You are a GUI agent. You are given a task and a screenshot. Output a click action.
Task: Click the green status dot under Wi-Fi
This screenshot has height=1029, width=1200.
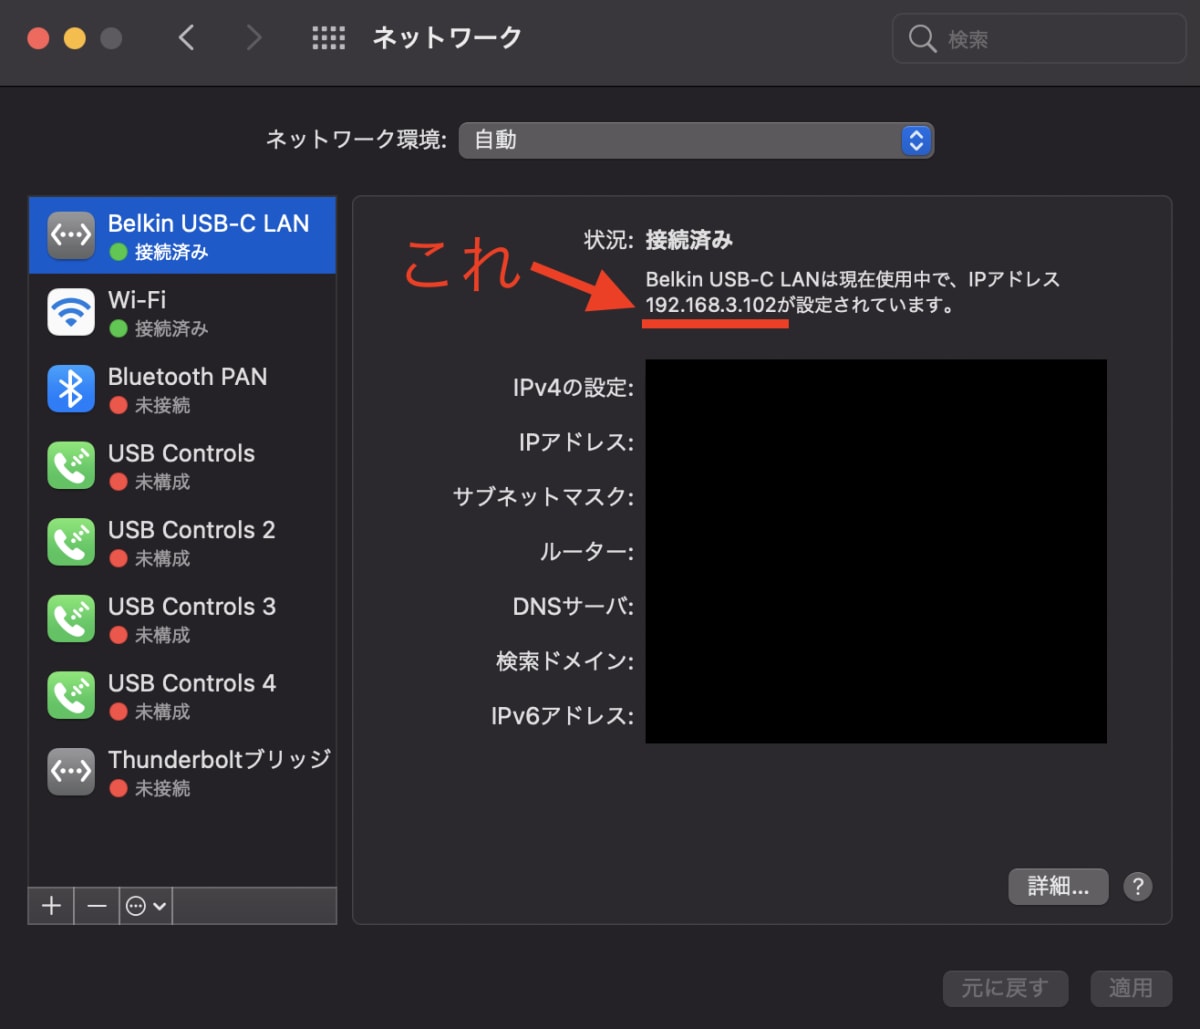[x=118, y=329]
